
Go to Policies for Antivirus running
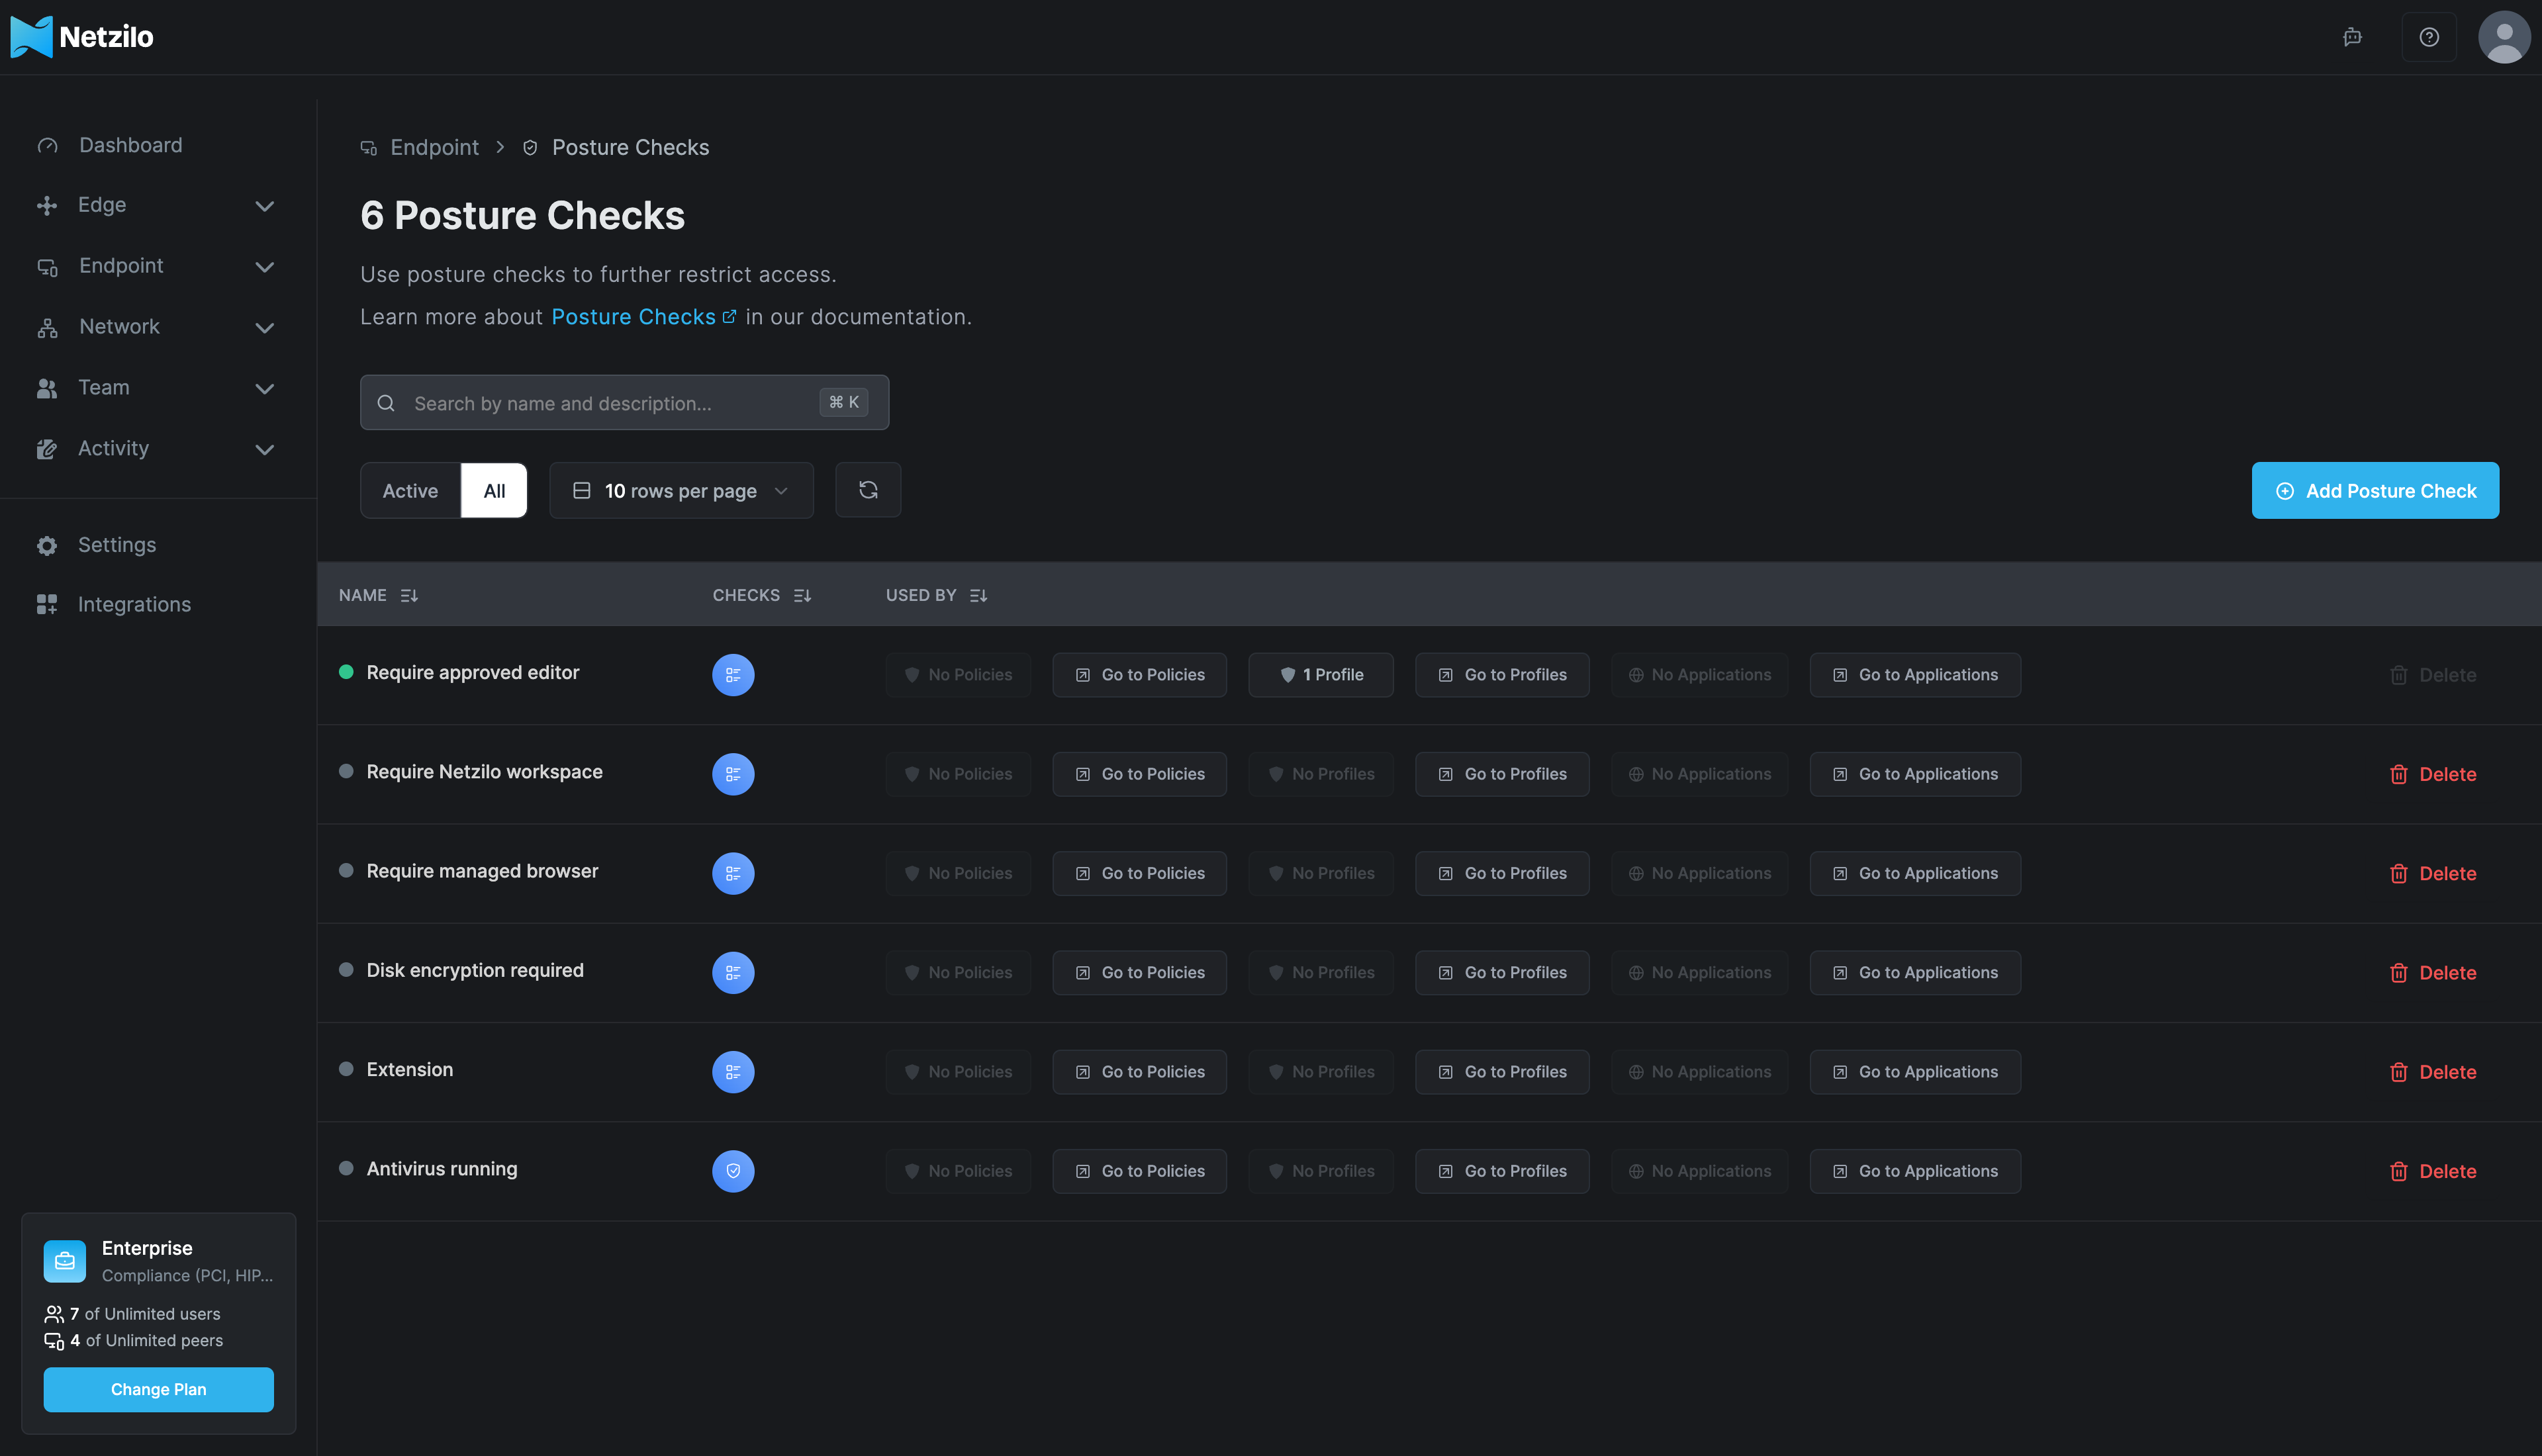tap(1139, 1171)
